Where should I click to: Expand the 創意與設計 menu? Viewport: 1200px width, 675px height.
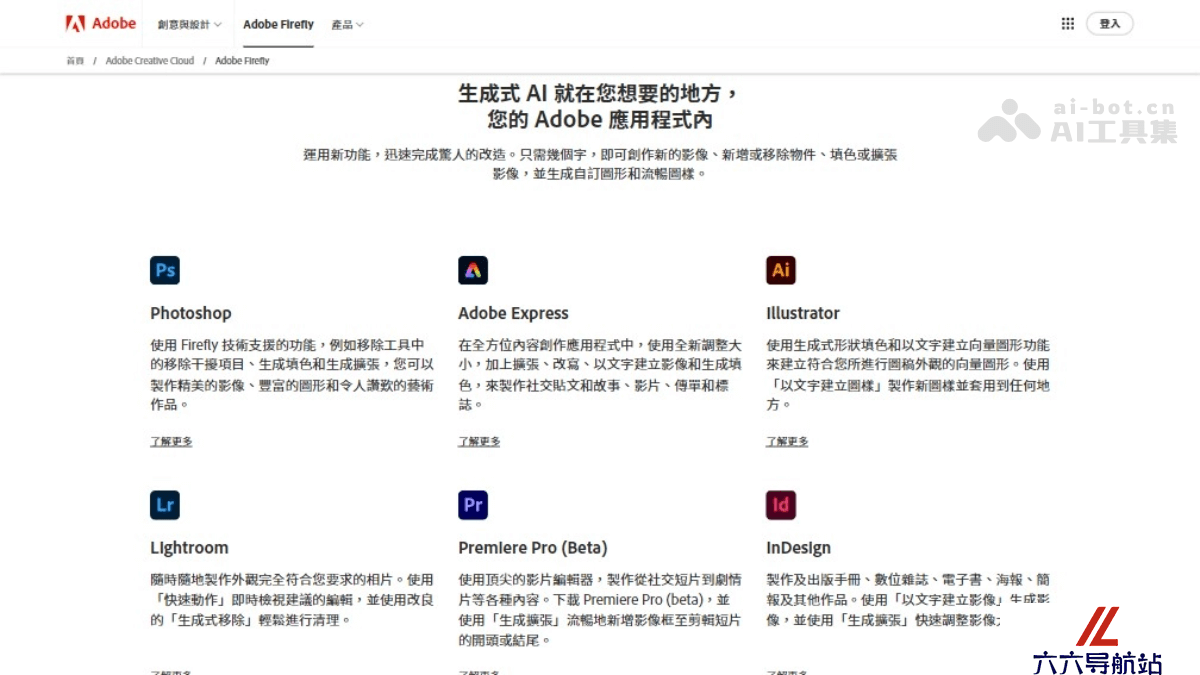tap(189, 24)
